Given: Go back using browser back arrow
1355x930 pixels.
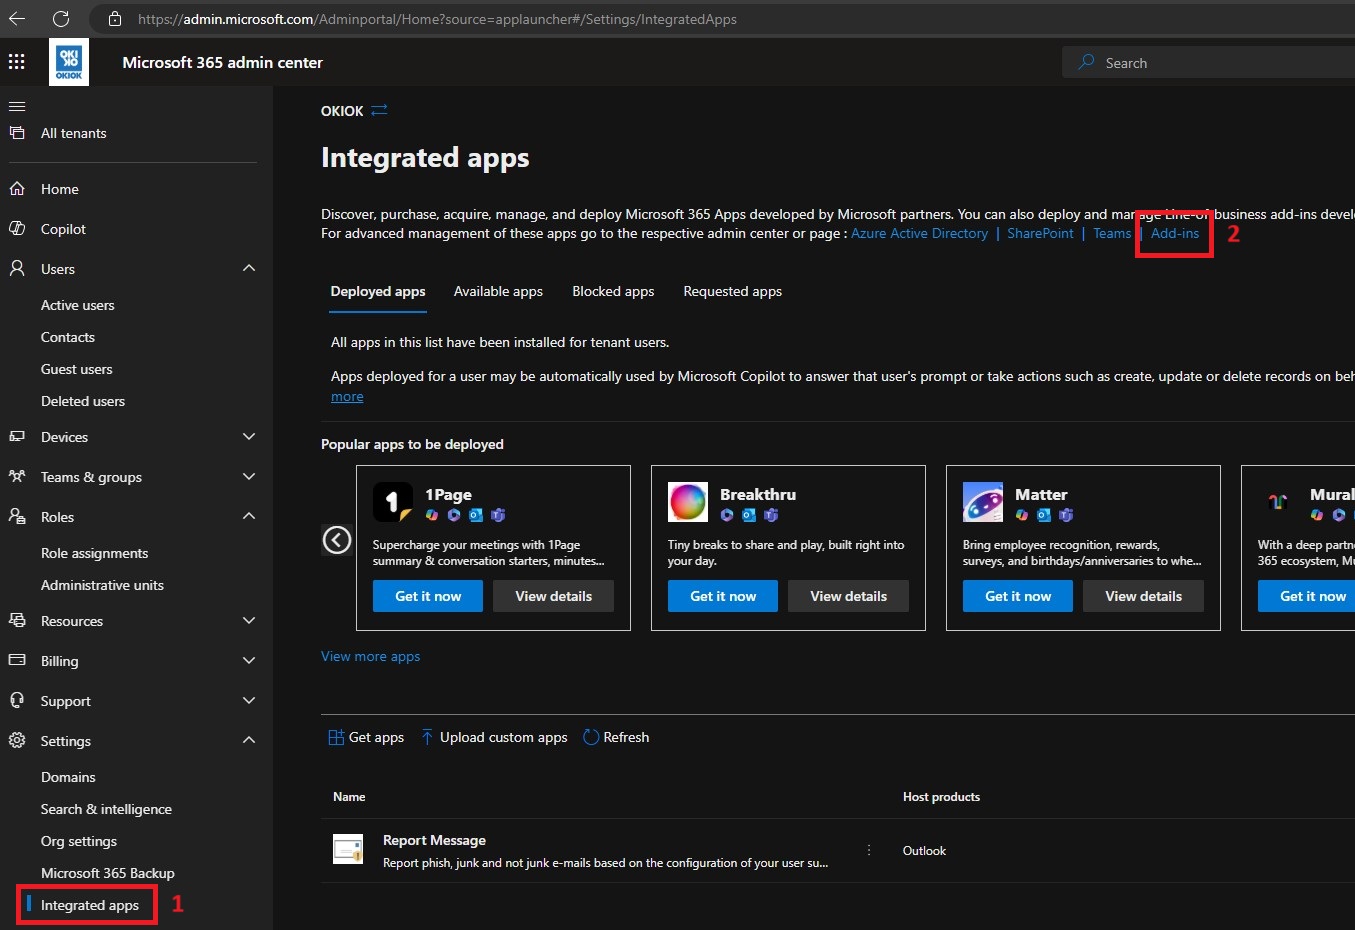Looking at the screenshot, I should coord(17,19).
